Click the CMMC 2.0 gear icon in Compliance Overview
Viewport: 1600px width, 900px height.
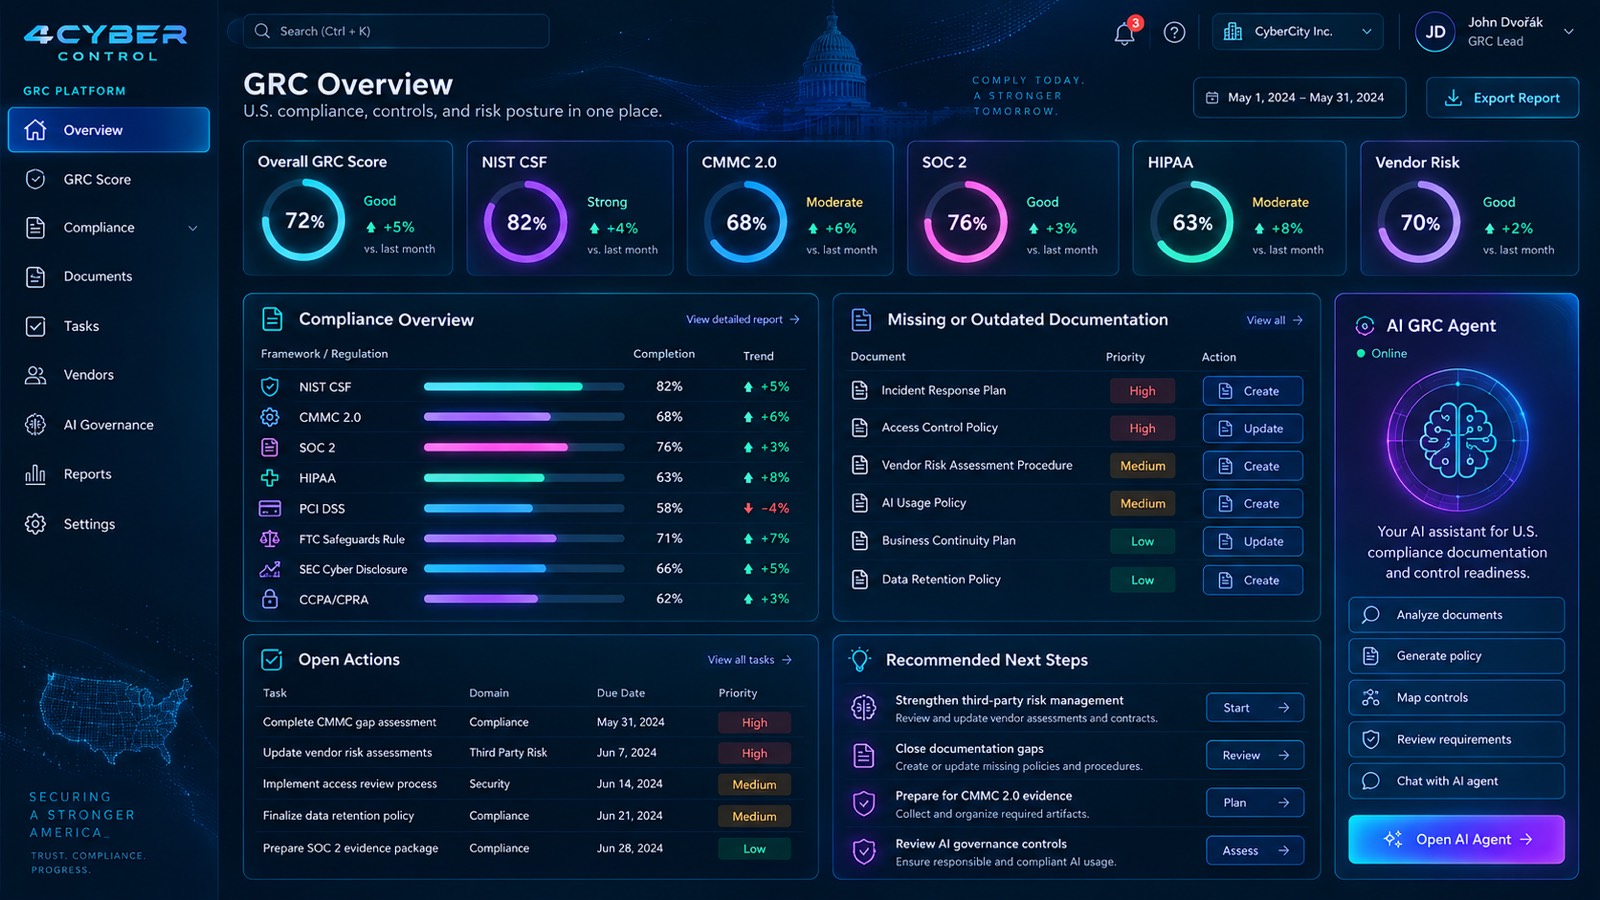tap(270, 417)
